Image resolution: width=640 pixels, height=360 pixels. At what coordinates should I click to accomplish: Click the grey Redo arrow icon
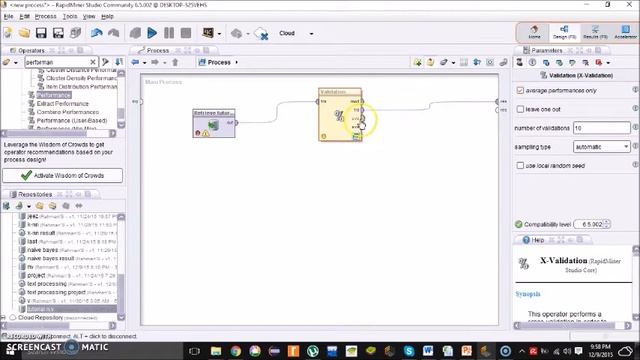[113, 33]
